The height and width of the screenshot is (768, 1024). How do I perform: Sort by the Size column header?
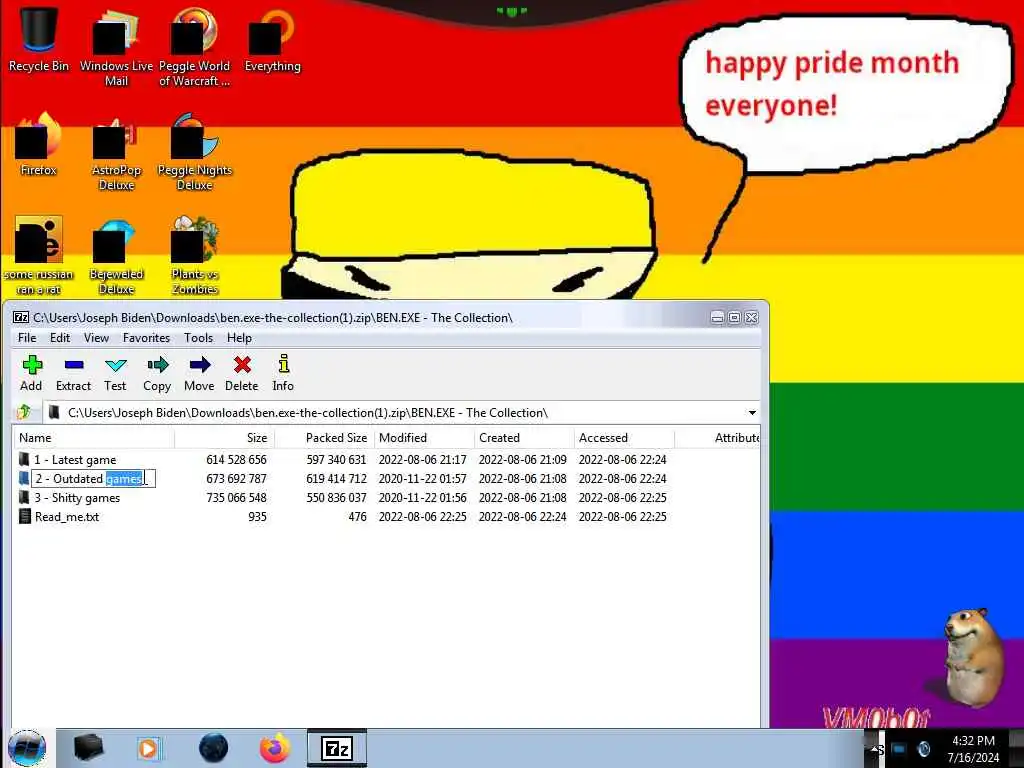(x=224, y=438)
